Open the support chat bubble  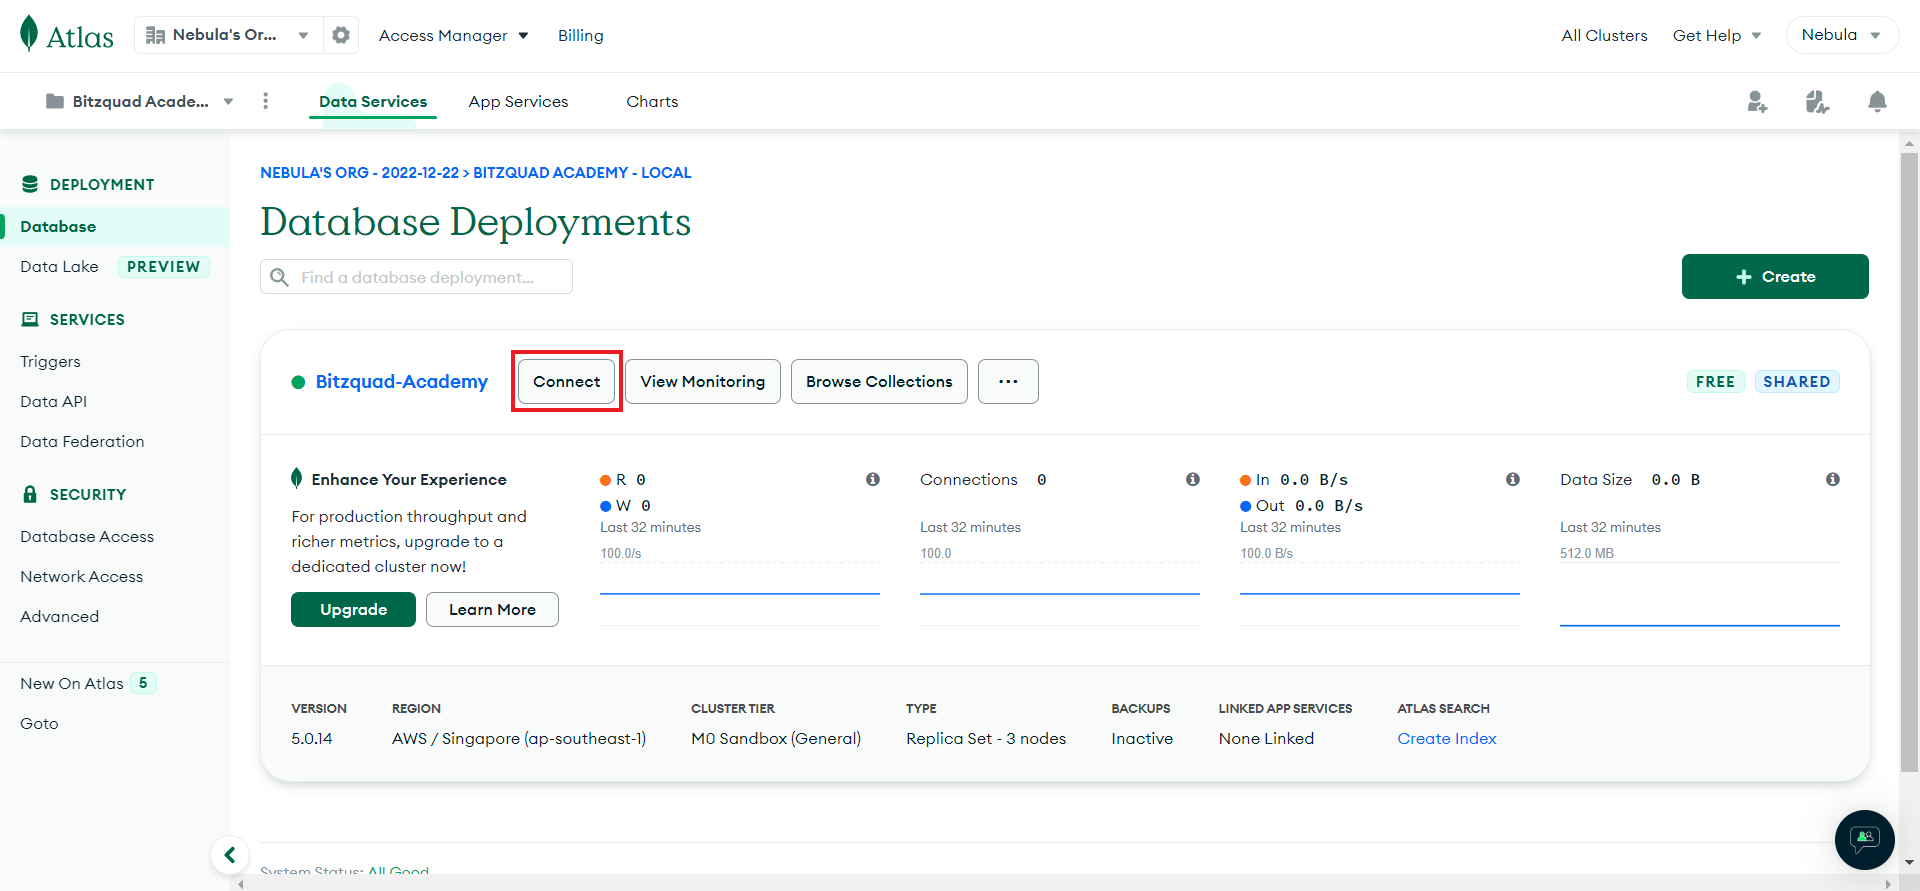pyautogui.click(x=1864, y=839)
